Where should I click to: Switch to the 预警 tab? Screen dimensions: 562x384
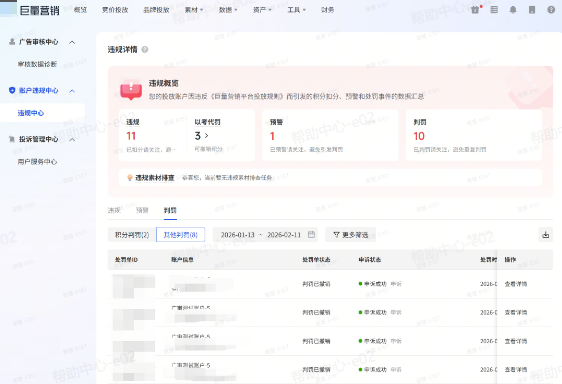coord(142,210)
